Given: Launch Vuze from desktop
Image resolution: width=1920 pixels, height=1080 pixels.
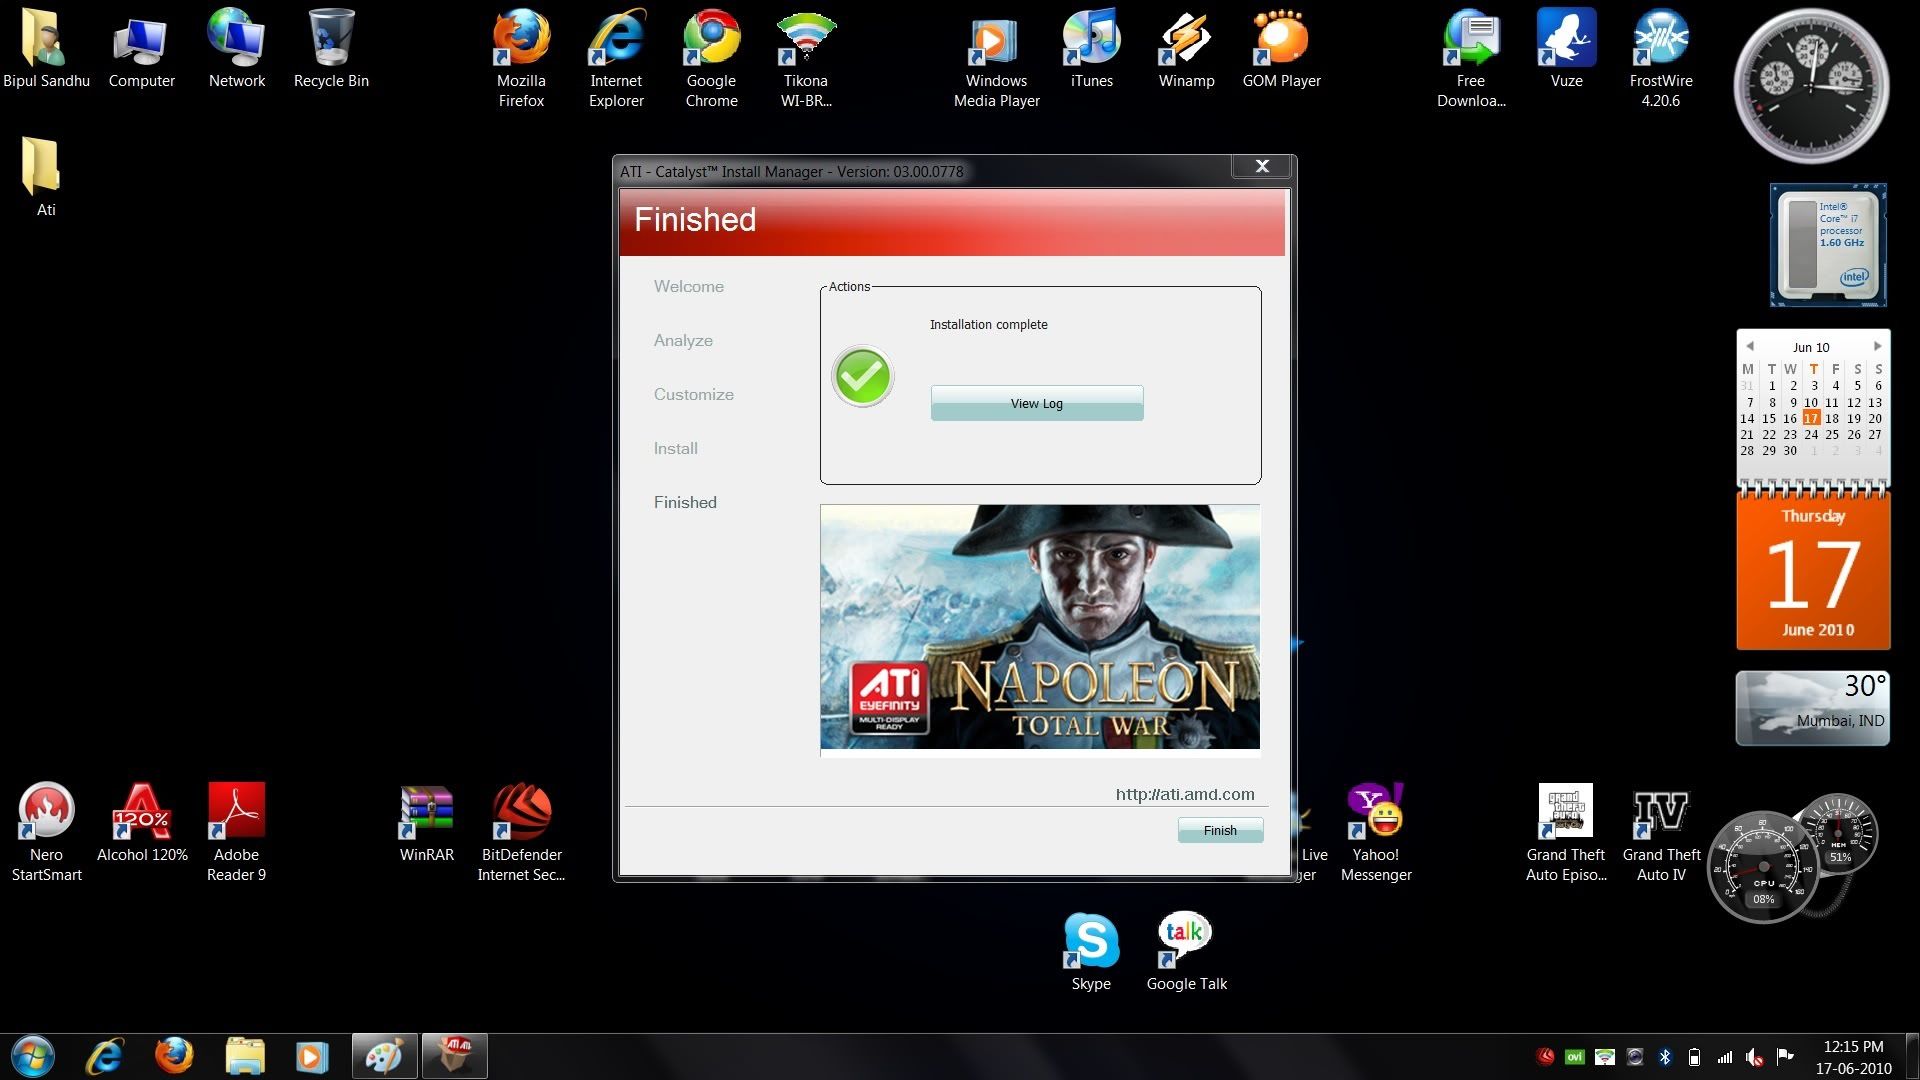Looking at the screenshot, I should [x=1566, y=48].
